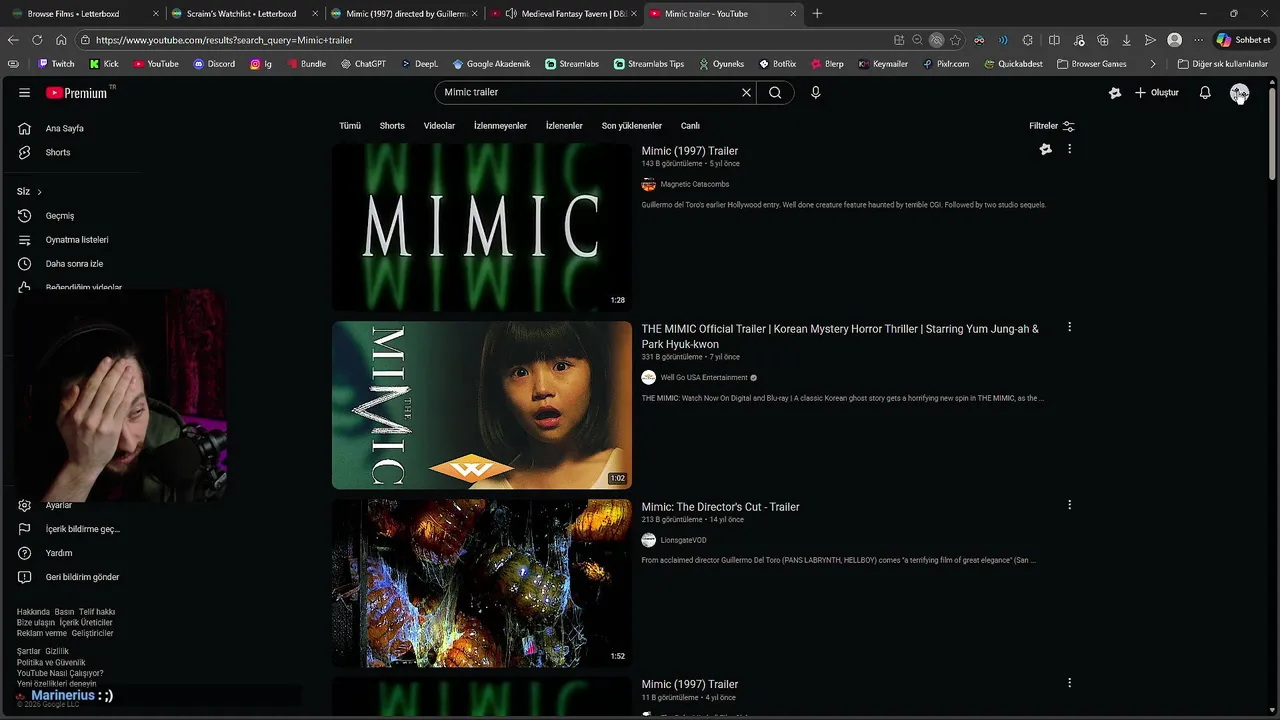Clear the search box with the X

coord(746,92)
